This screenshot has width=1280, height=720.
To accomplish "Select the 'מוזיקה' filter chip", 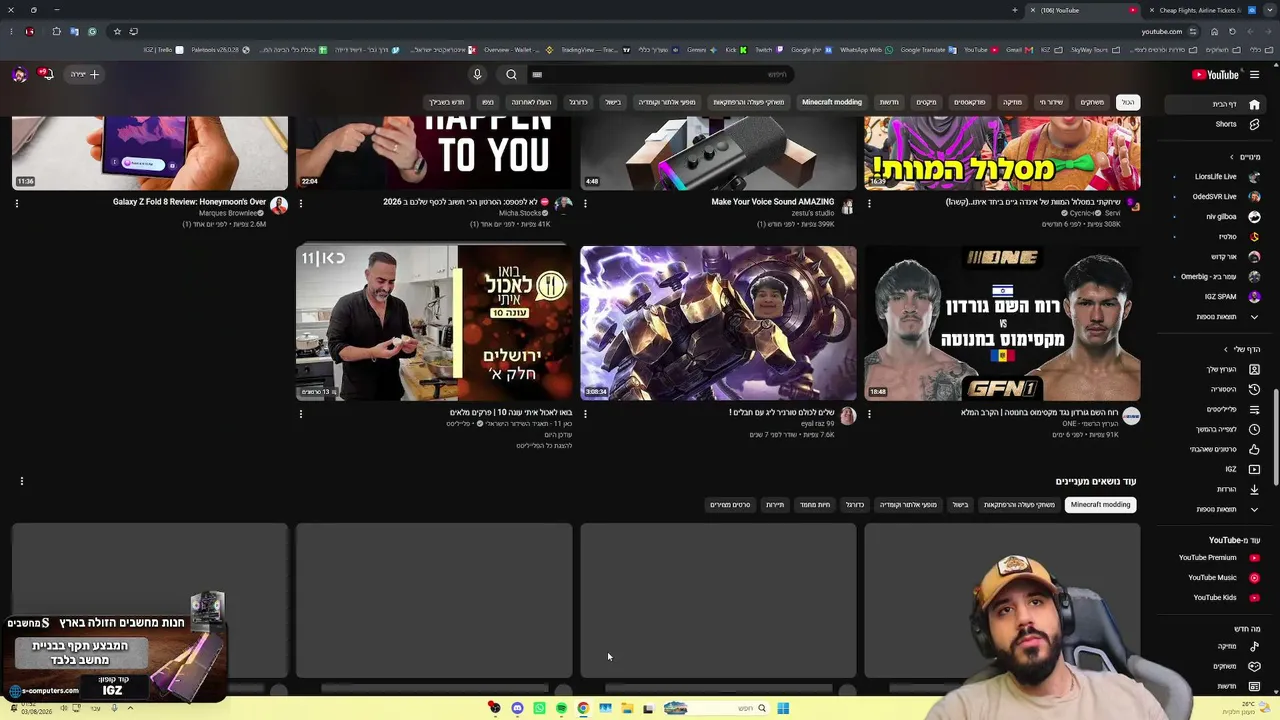I will (x=1013, y=102).
